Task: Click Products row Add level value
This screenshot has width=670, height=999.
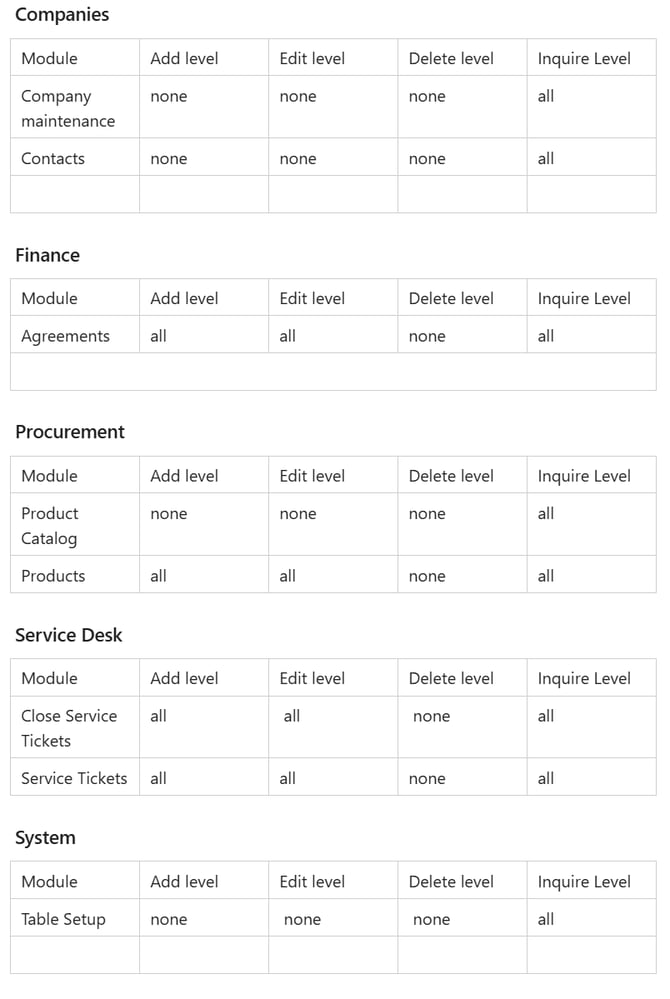Action: coord(159,576)
